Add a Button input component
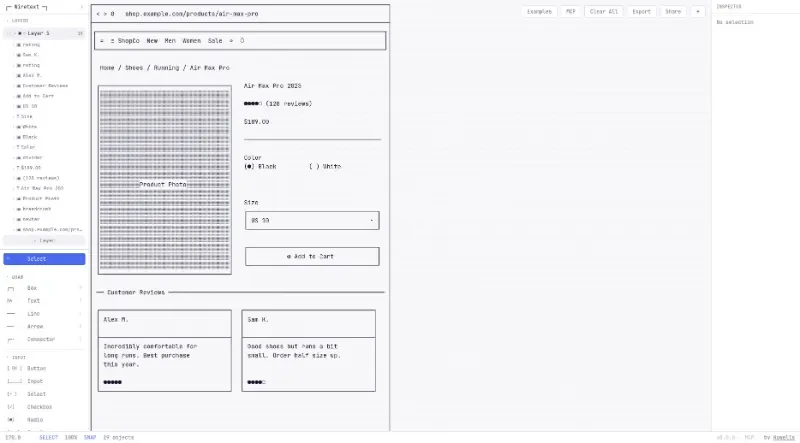The image size is (800, 443). [34, 368]
